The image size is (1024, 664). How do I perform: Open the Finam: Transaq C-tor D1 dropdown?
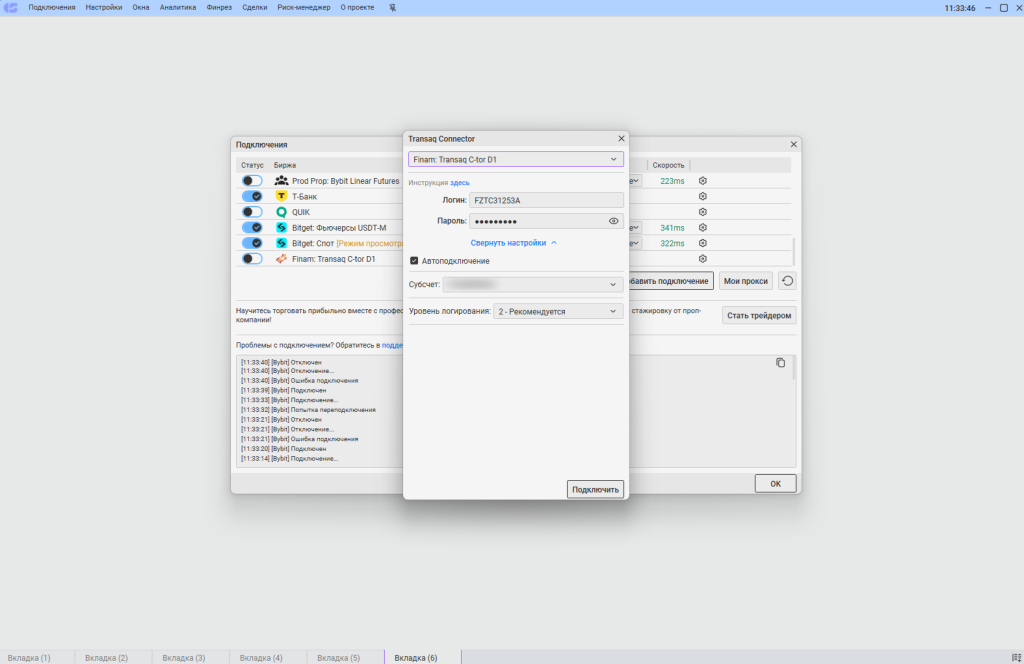click(515, 159)
